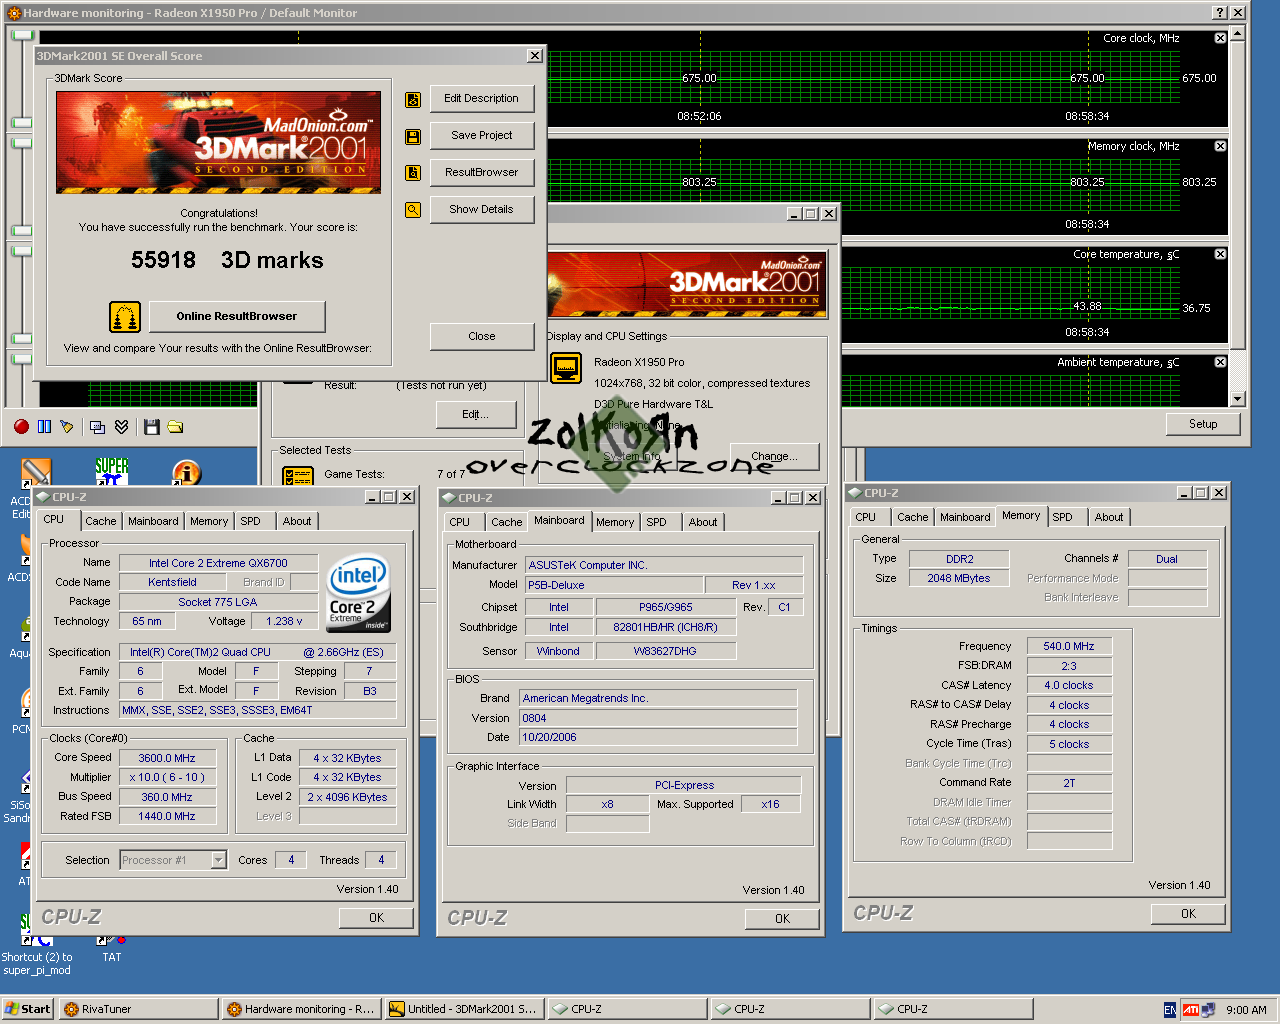Click the monitoring scrollbar up arrow
The width and height of the screenshot is (1280, 1024).
click(x=1238, y=33)
